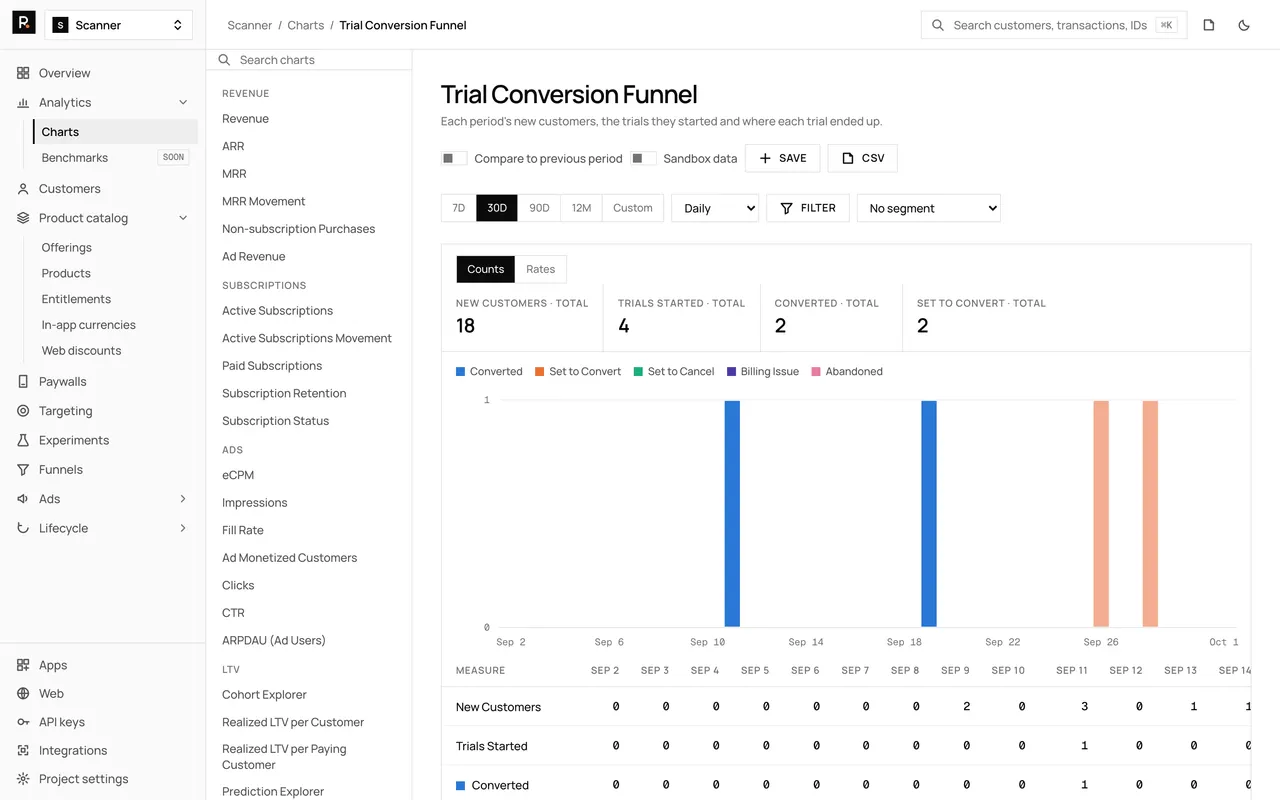This screenshot has height=800, width=1280.
Task: Click the Apps grid icon
Action: pyautogui.click(x=23, y=665)
